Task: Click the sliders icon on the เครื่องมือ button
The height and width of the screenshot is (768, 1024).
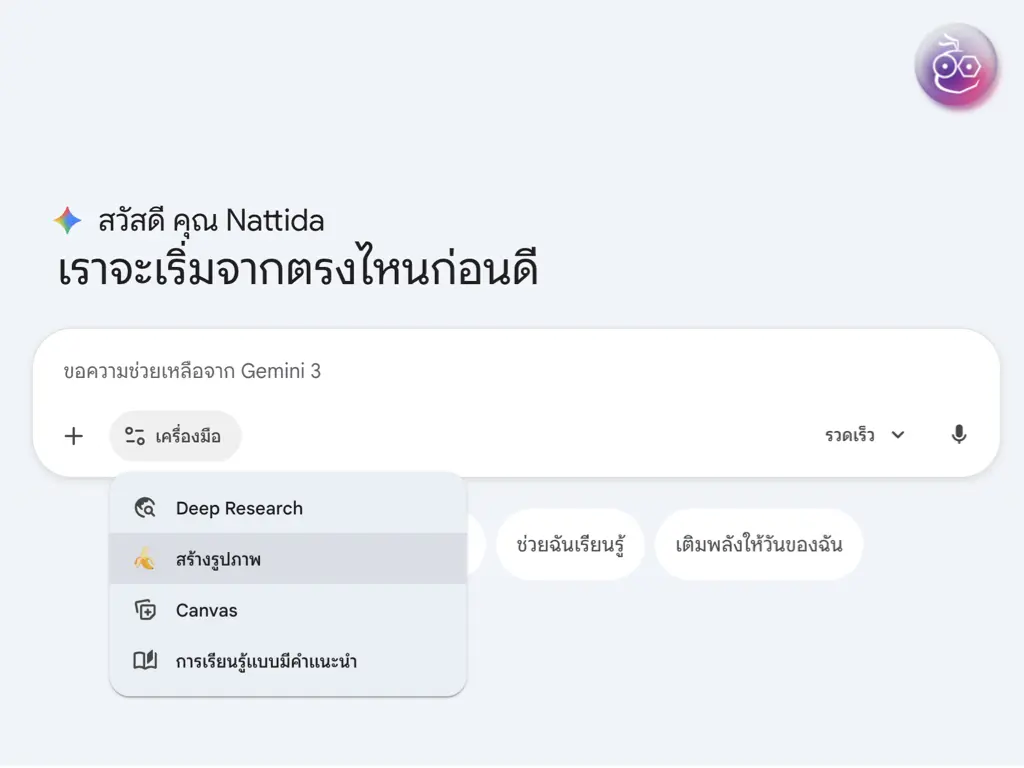Action: (135, 436)
